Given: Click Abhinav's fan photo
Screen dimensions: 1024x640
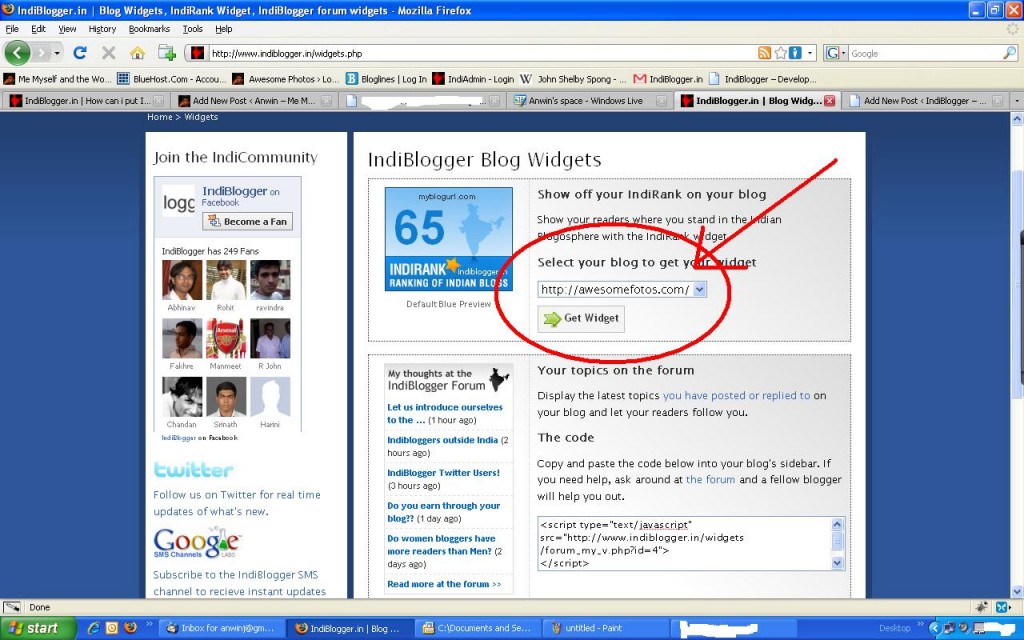Looking at the screenshot, I should 182,280.
